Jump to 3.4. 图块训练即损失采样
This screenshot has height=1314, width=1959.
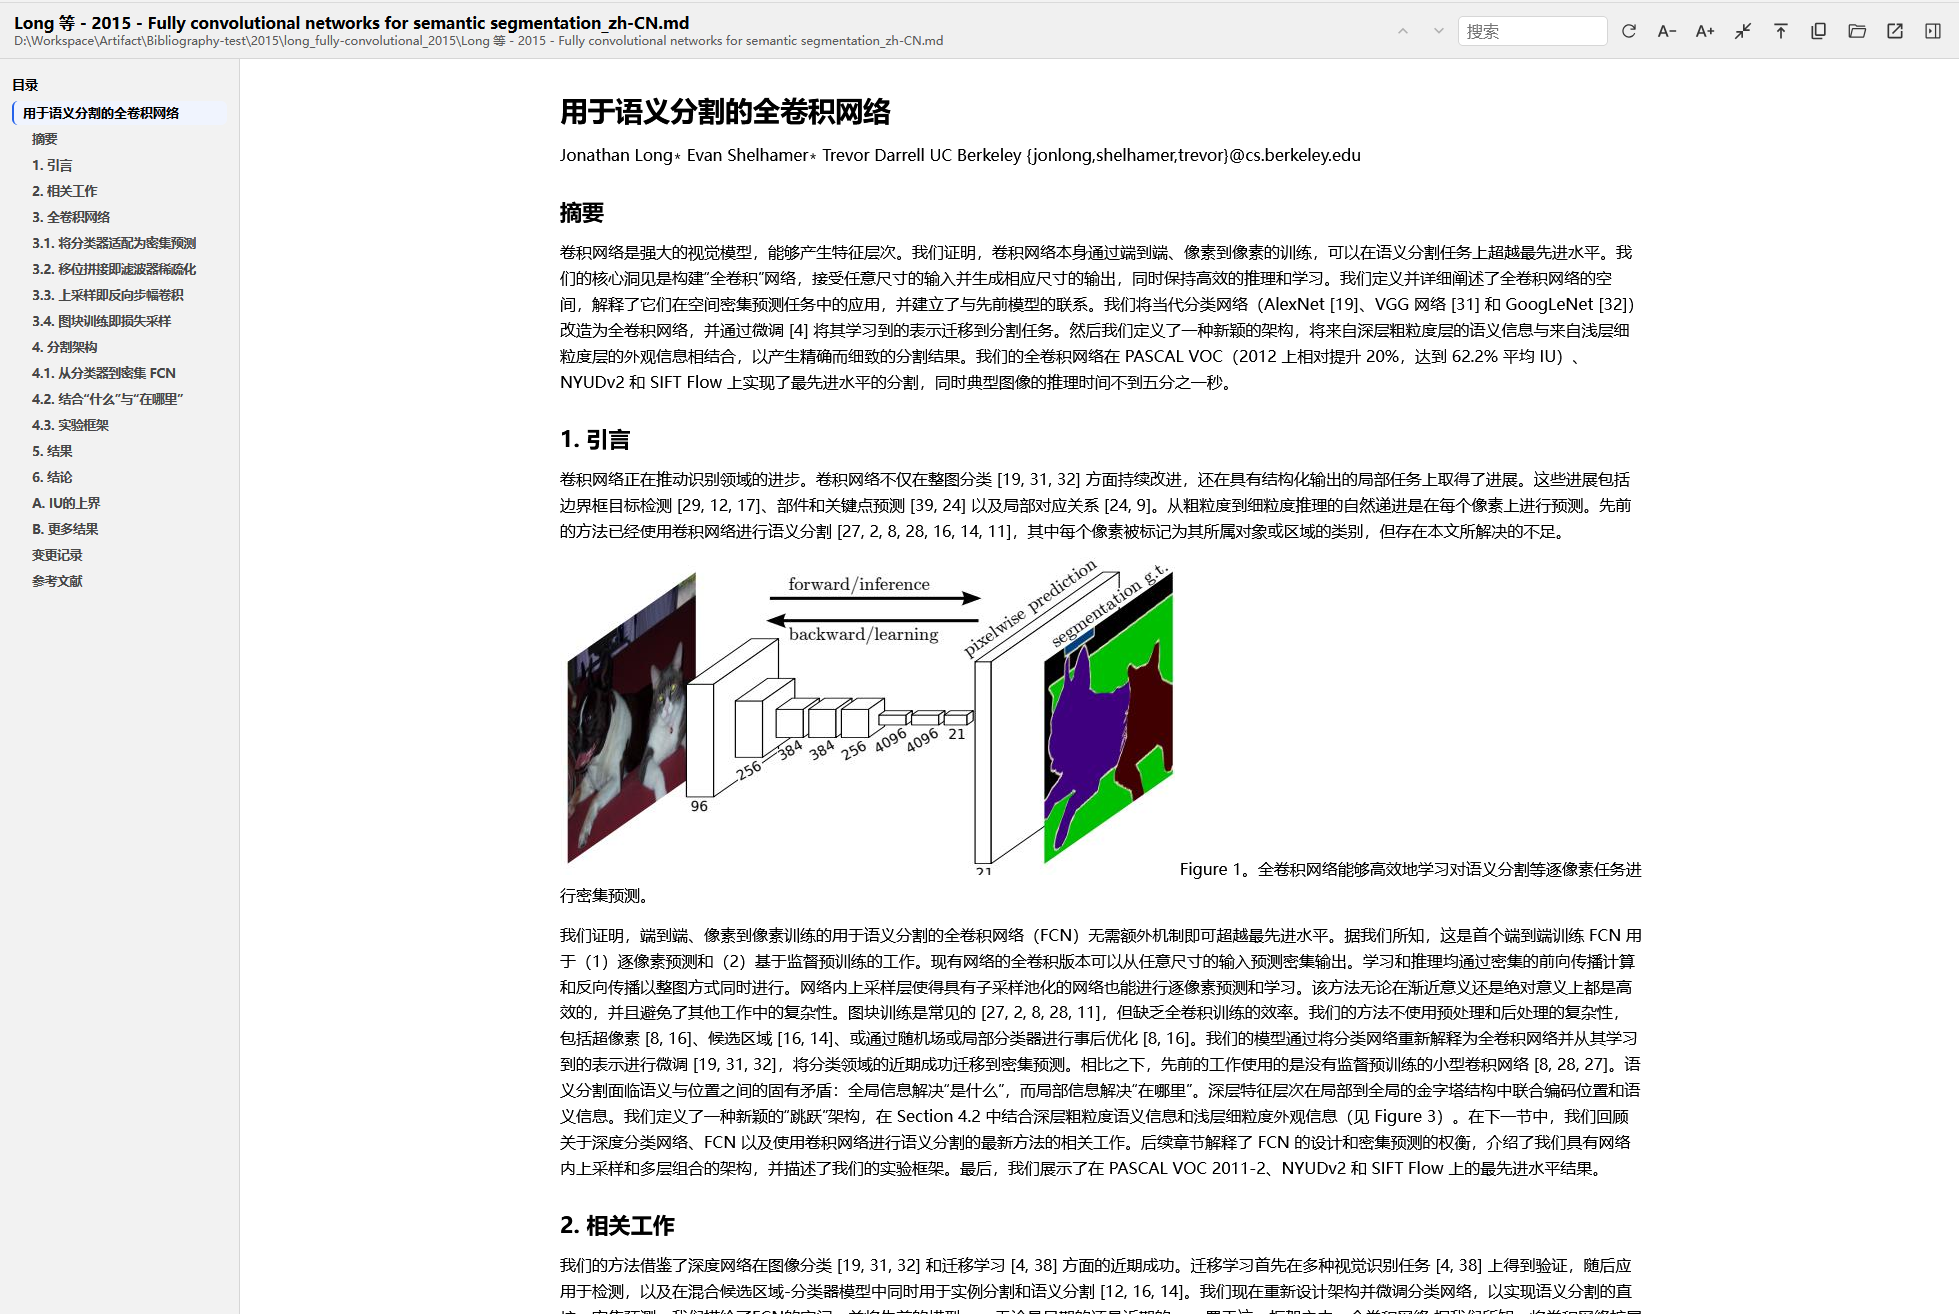(x=101, y=321)
